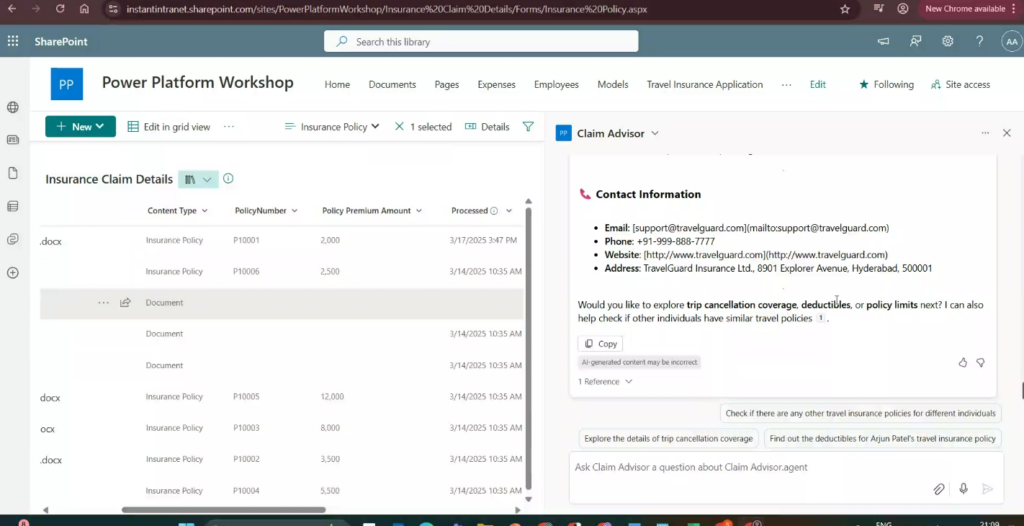The image size is (1024, 526).
Task: Click the create plus icon in left rail
Action: pos(12,272)
